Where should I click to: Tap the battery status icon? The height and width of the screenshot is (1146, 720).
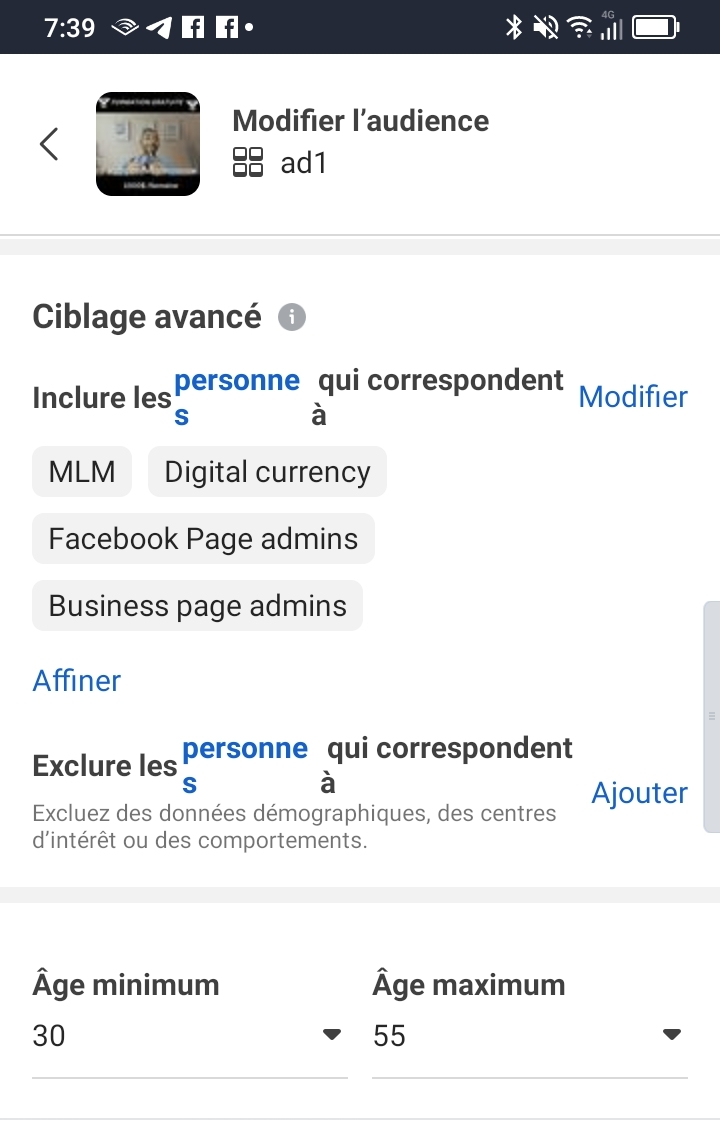[x=656, y=28]
